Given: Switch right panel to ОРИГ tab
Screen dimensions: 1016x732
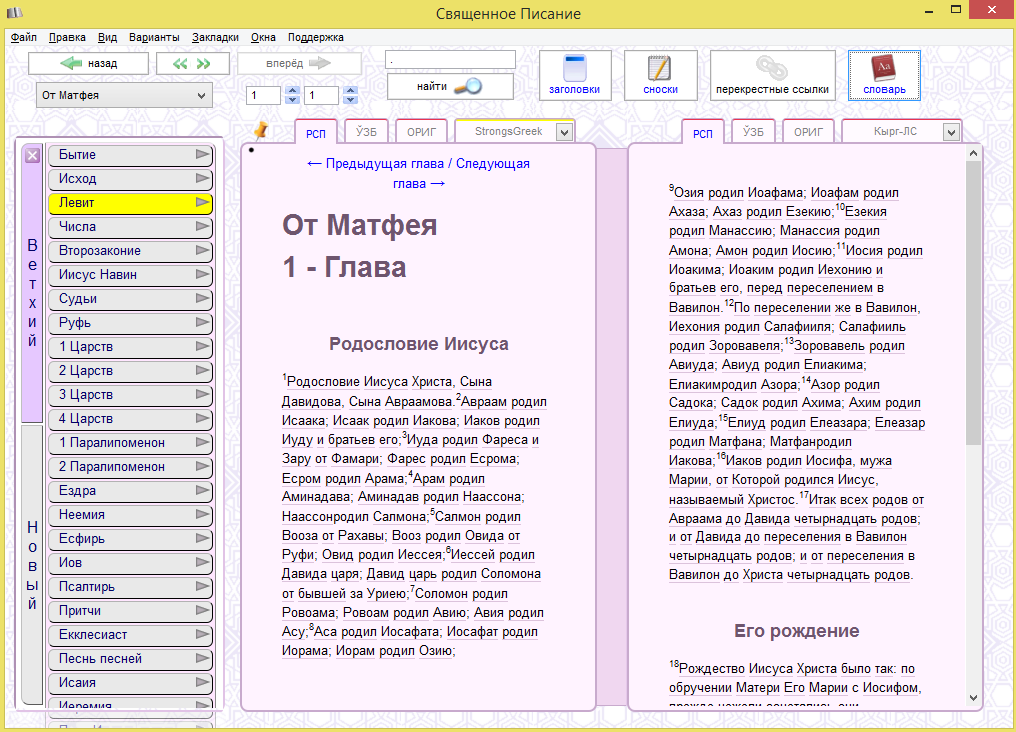Looking at the screenshot, I should (808, 132).
